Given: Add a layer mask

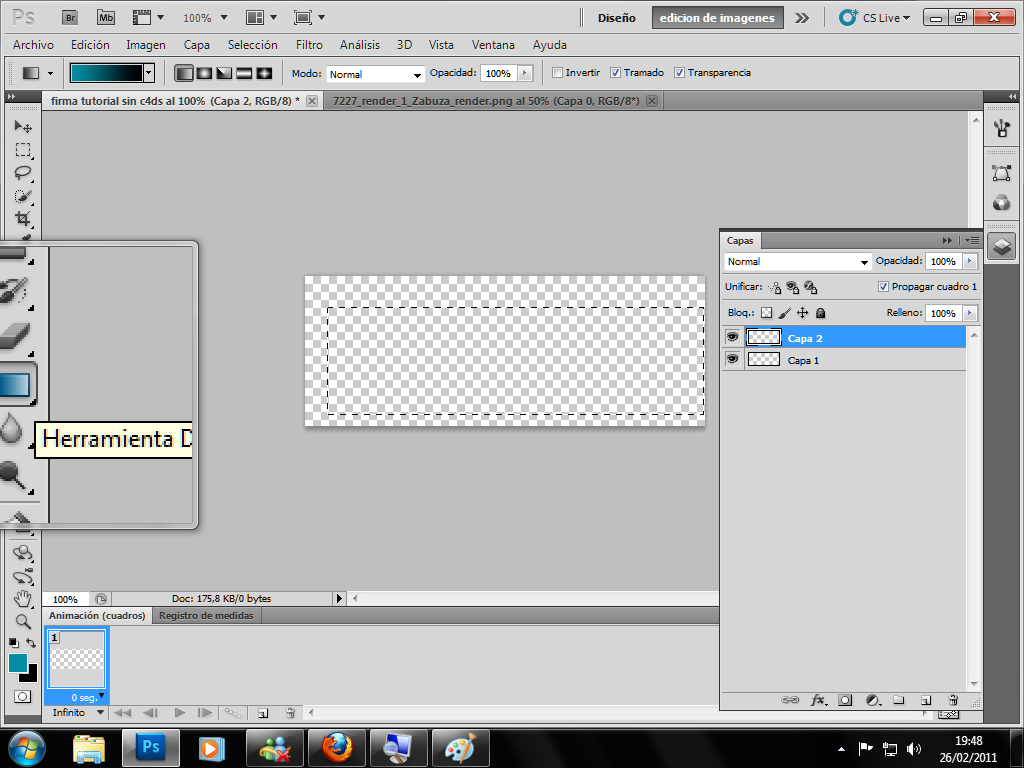Looking at the screenshot, I should point(845,700).
